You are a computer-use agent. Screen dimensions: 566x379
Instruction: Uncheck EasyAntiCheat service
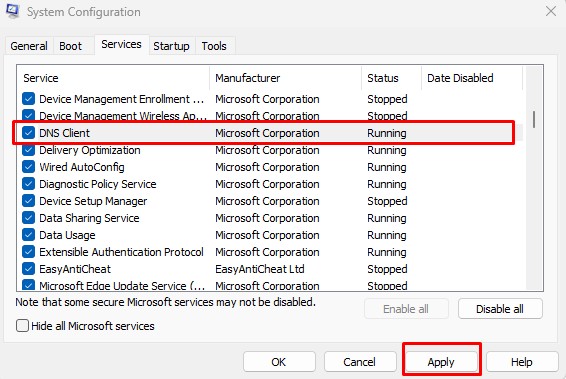click(x=28, y=269)
